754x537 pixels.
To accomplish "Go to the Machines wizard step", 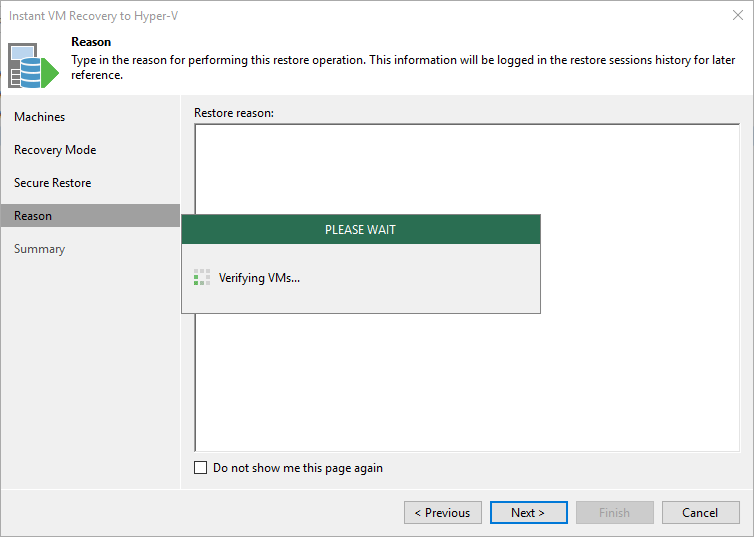I will pos(39,117).
